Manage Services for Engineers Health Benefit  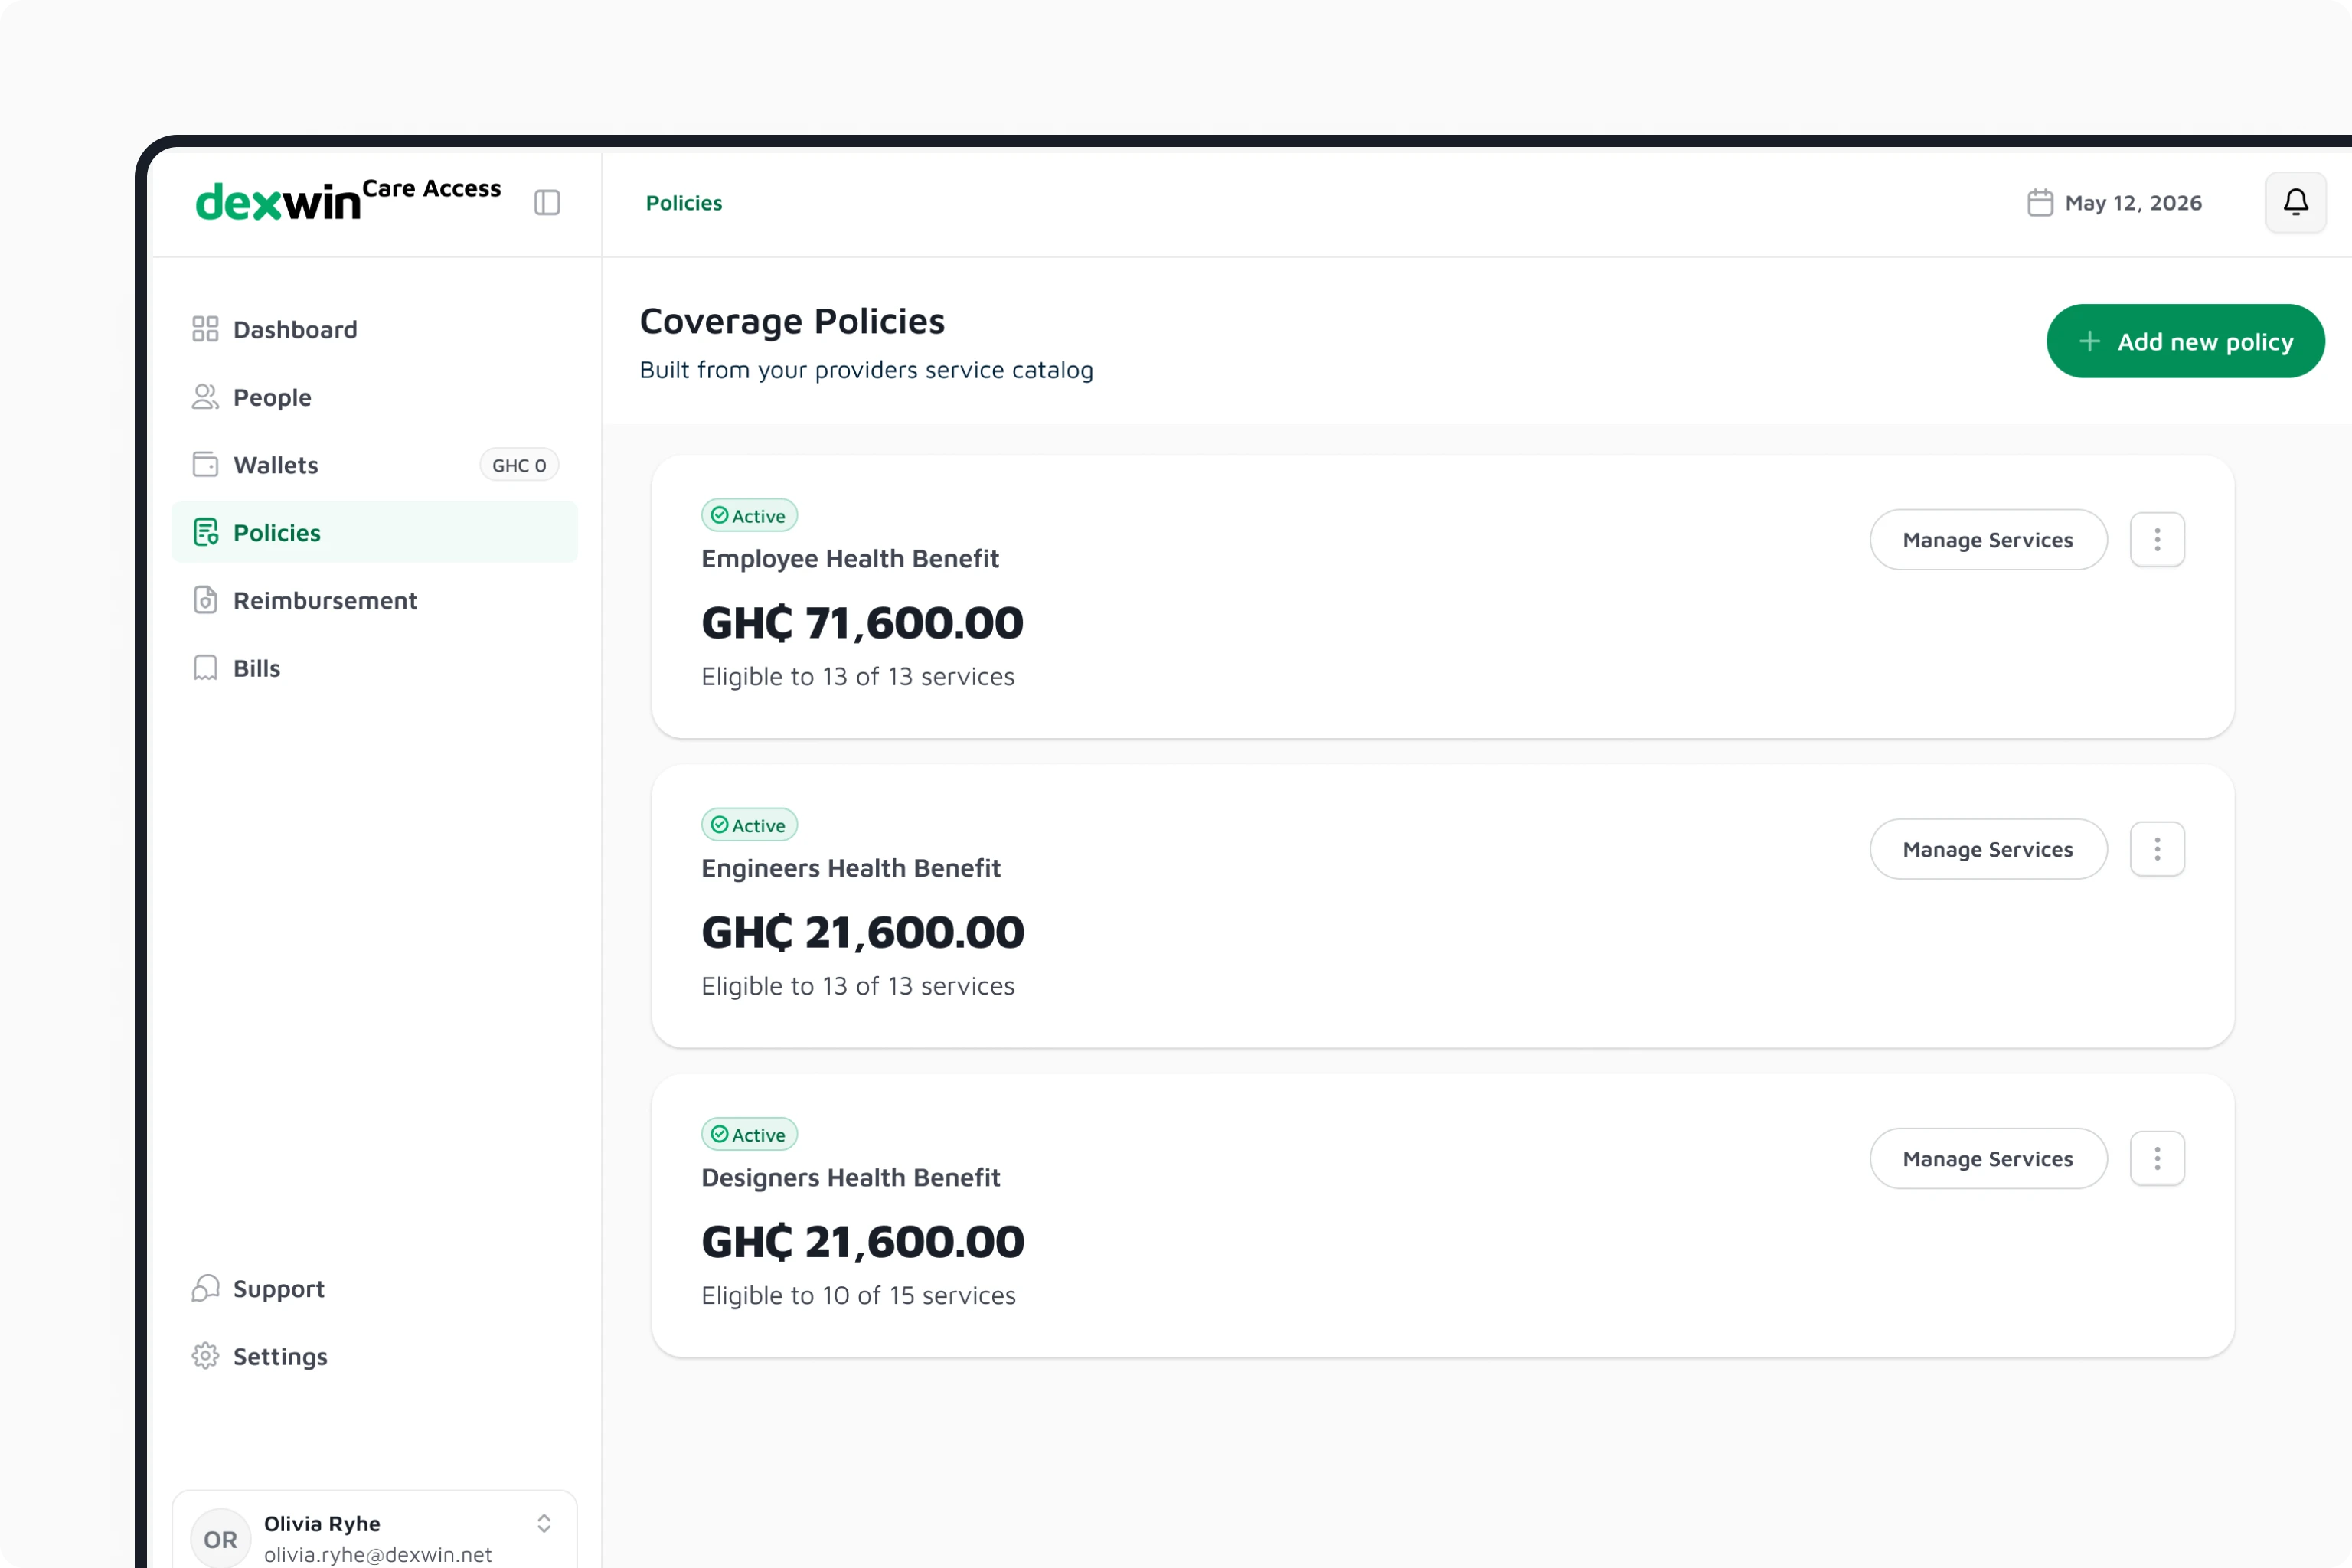[x=1988, y=849]
